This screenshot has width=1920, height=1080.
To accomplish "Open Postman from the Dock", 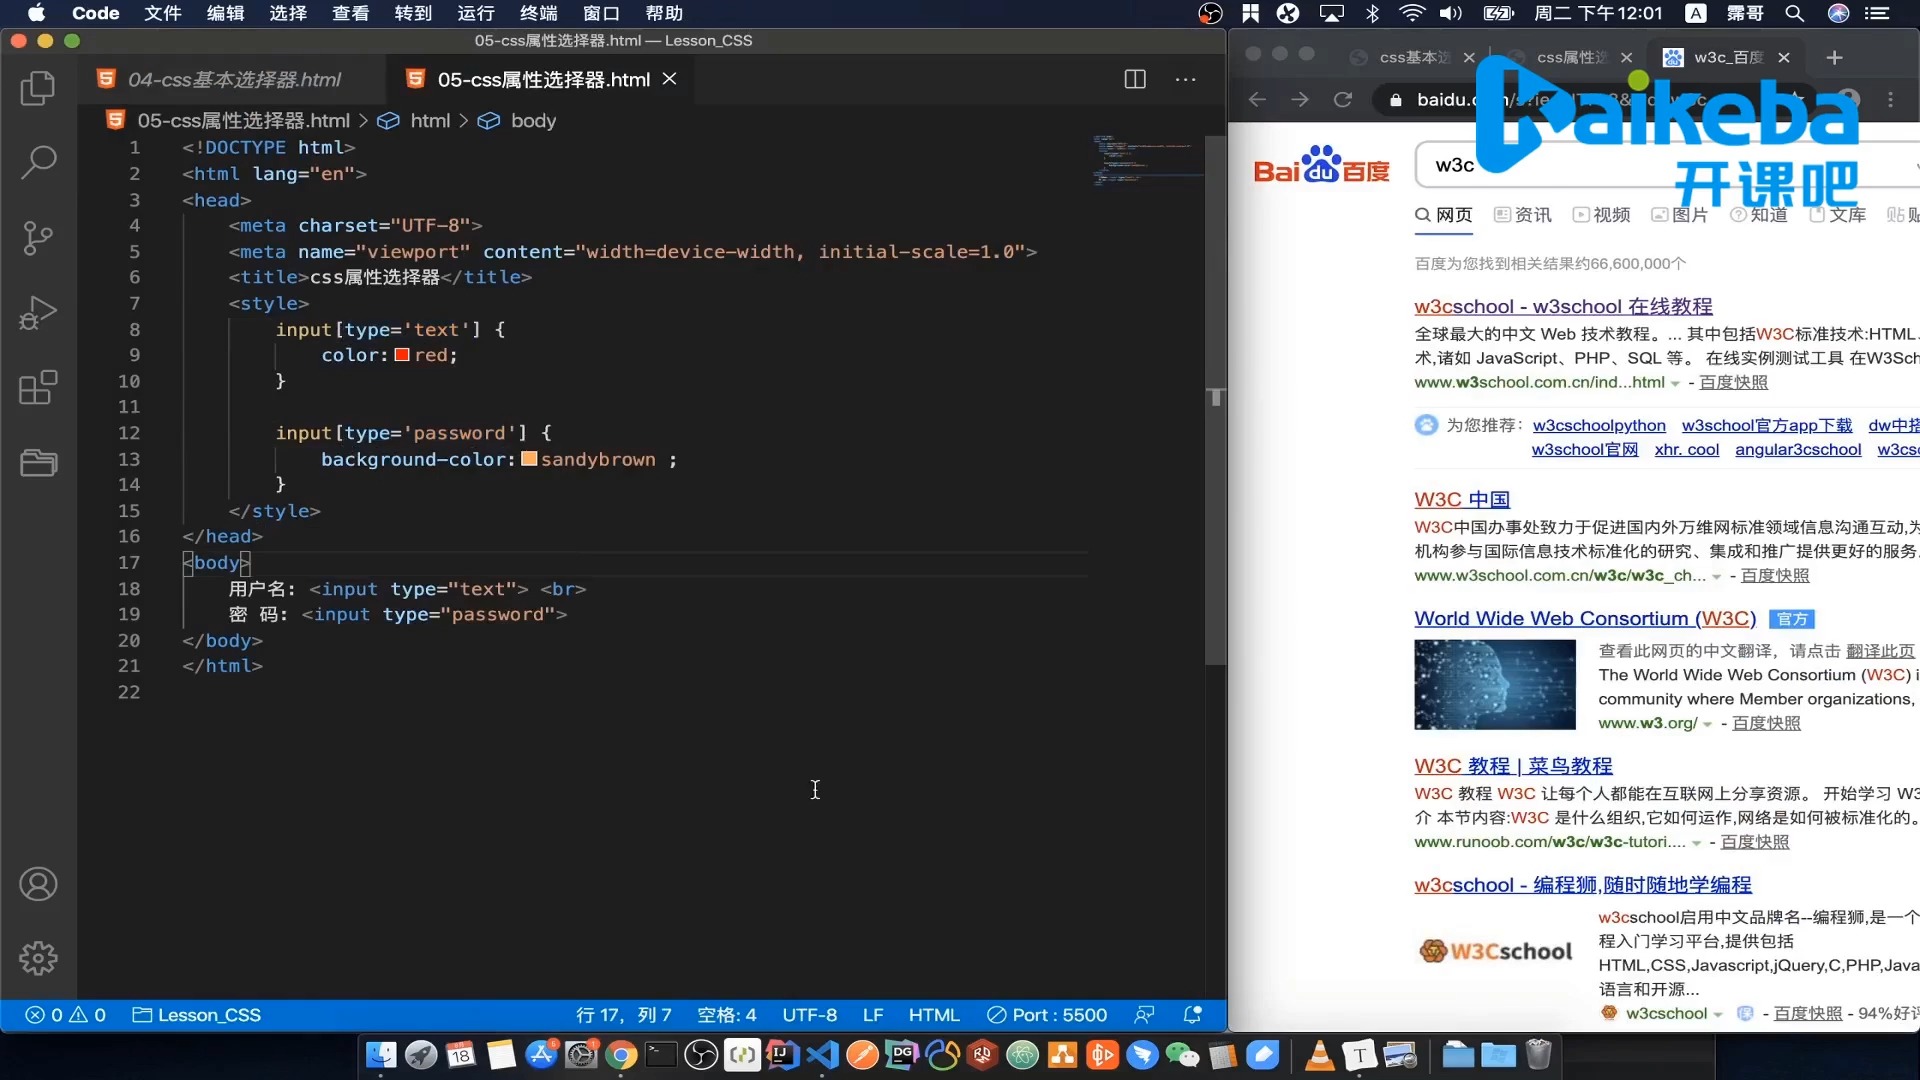I will [x=862, y=1055].
